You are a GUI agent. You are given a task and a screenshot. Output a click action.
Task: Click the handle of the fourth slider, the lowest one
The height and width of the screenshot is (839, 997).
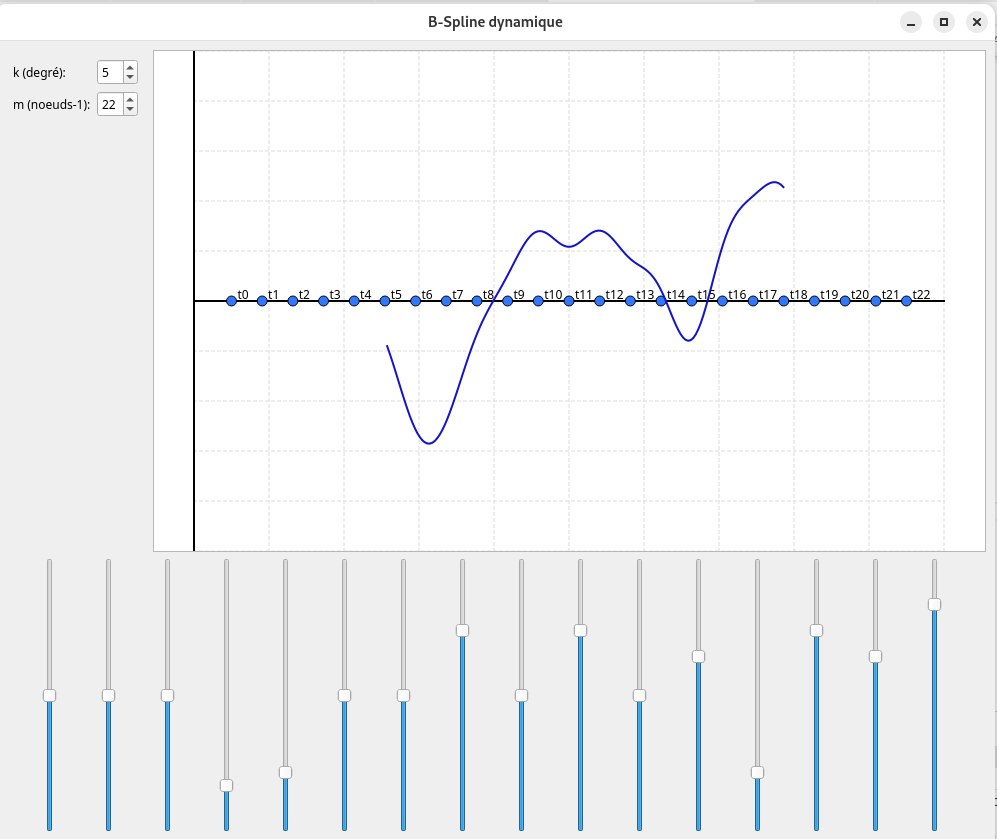pyautogui.click(x=226, y=785)
